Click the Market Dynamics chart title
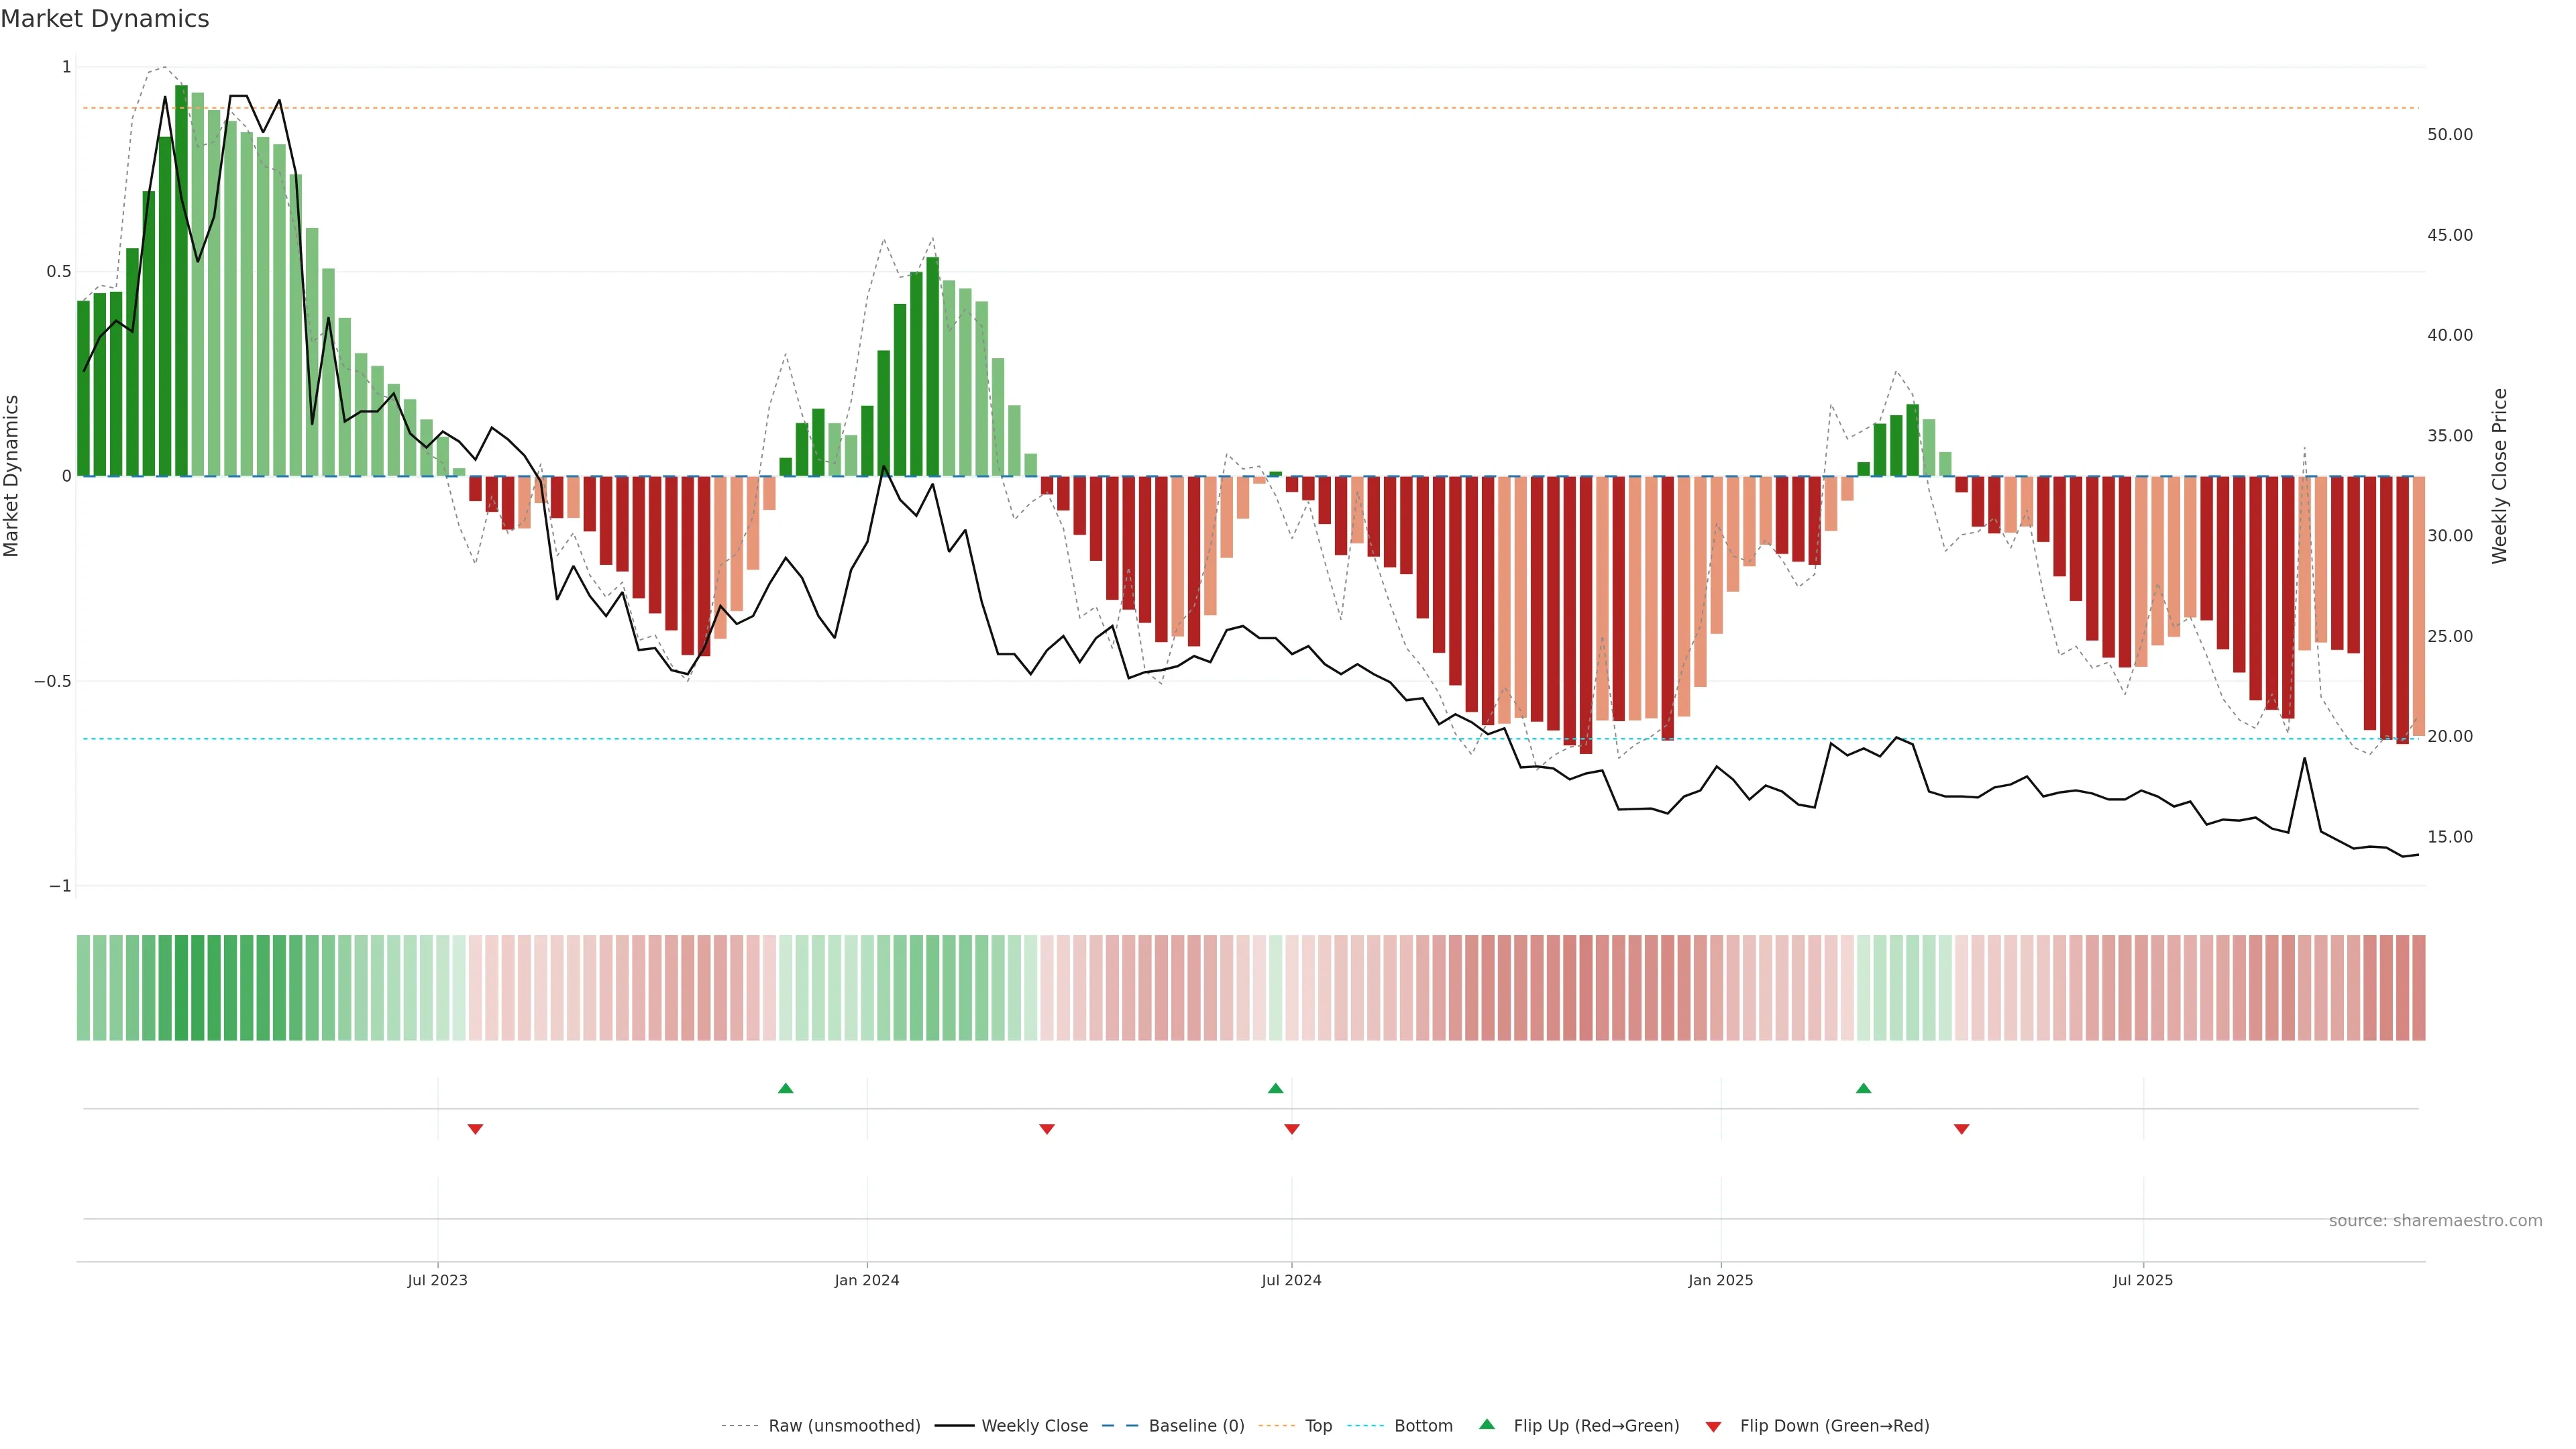2576x1449 pixels. point(105,19)
